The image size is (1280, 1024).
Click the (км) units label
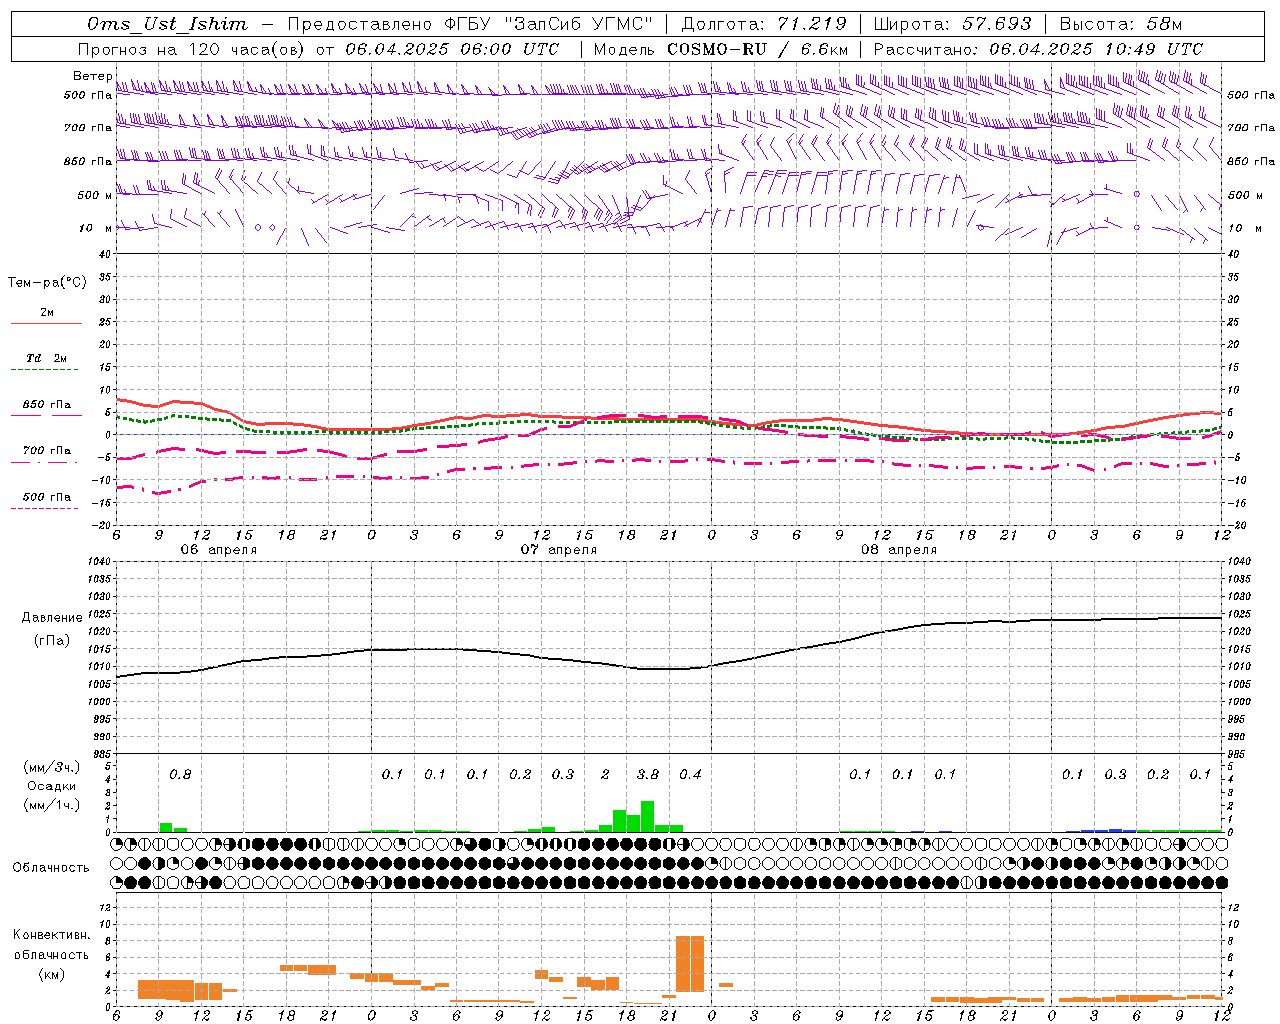point(51,974)
